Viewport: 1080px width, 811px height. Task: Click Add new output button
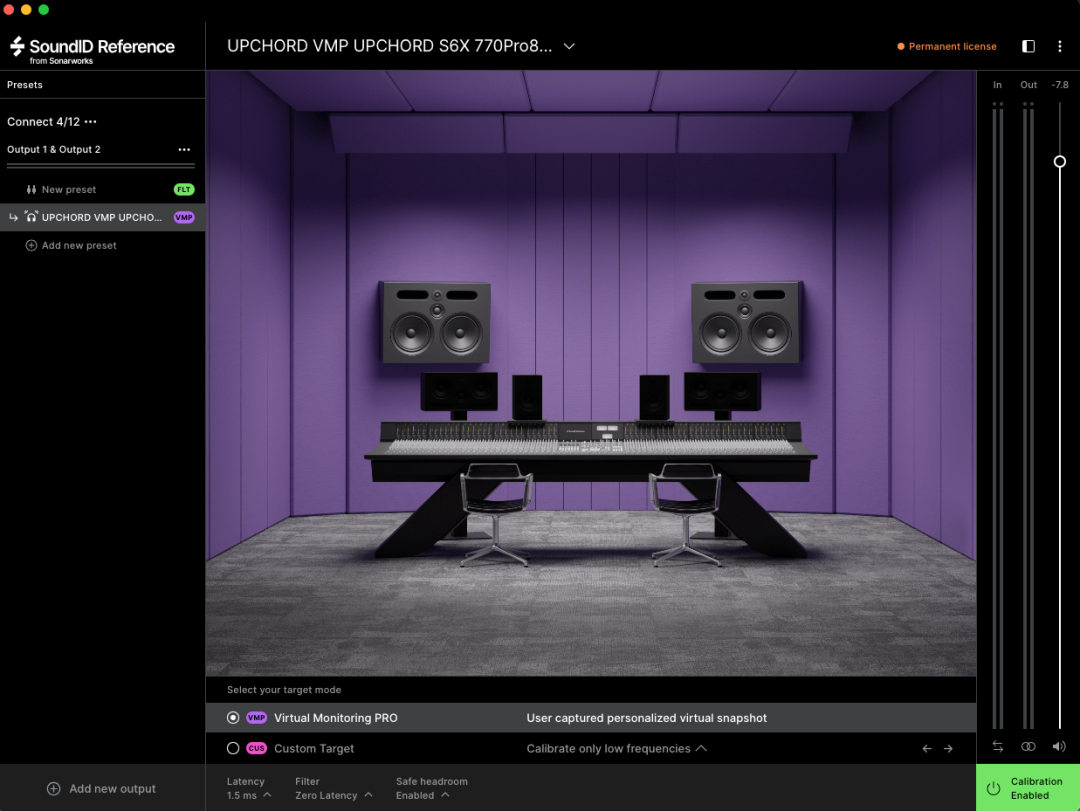point(102,788)
